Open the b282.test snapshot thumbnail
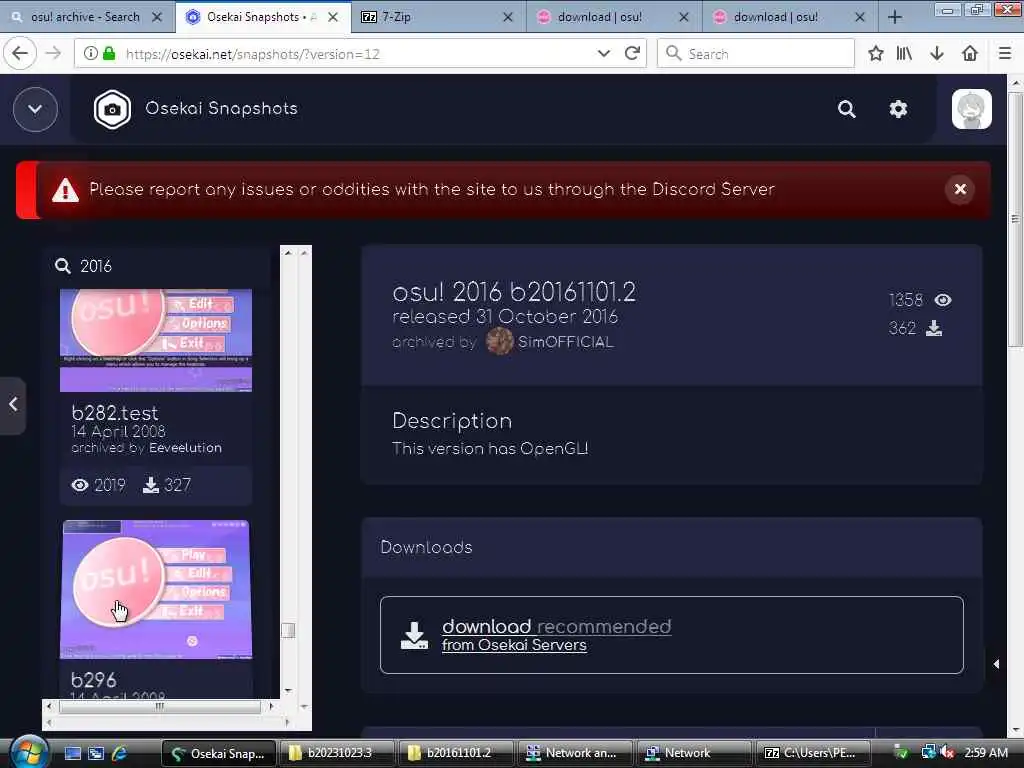 [x=156, y=340]
